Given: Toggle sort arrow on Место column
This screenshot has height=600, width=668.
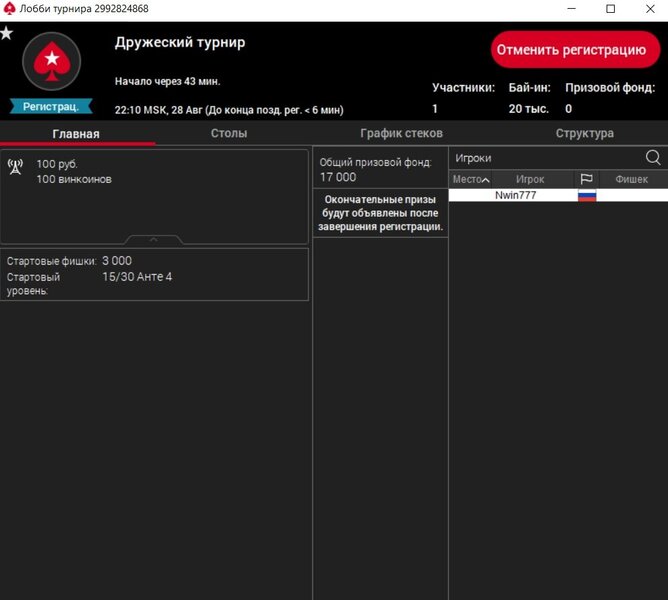Looking at the screenshot, I should [486, 180].
